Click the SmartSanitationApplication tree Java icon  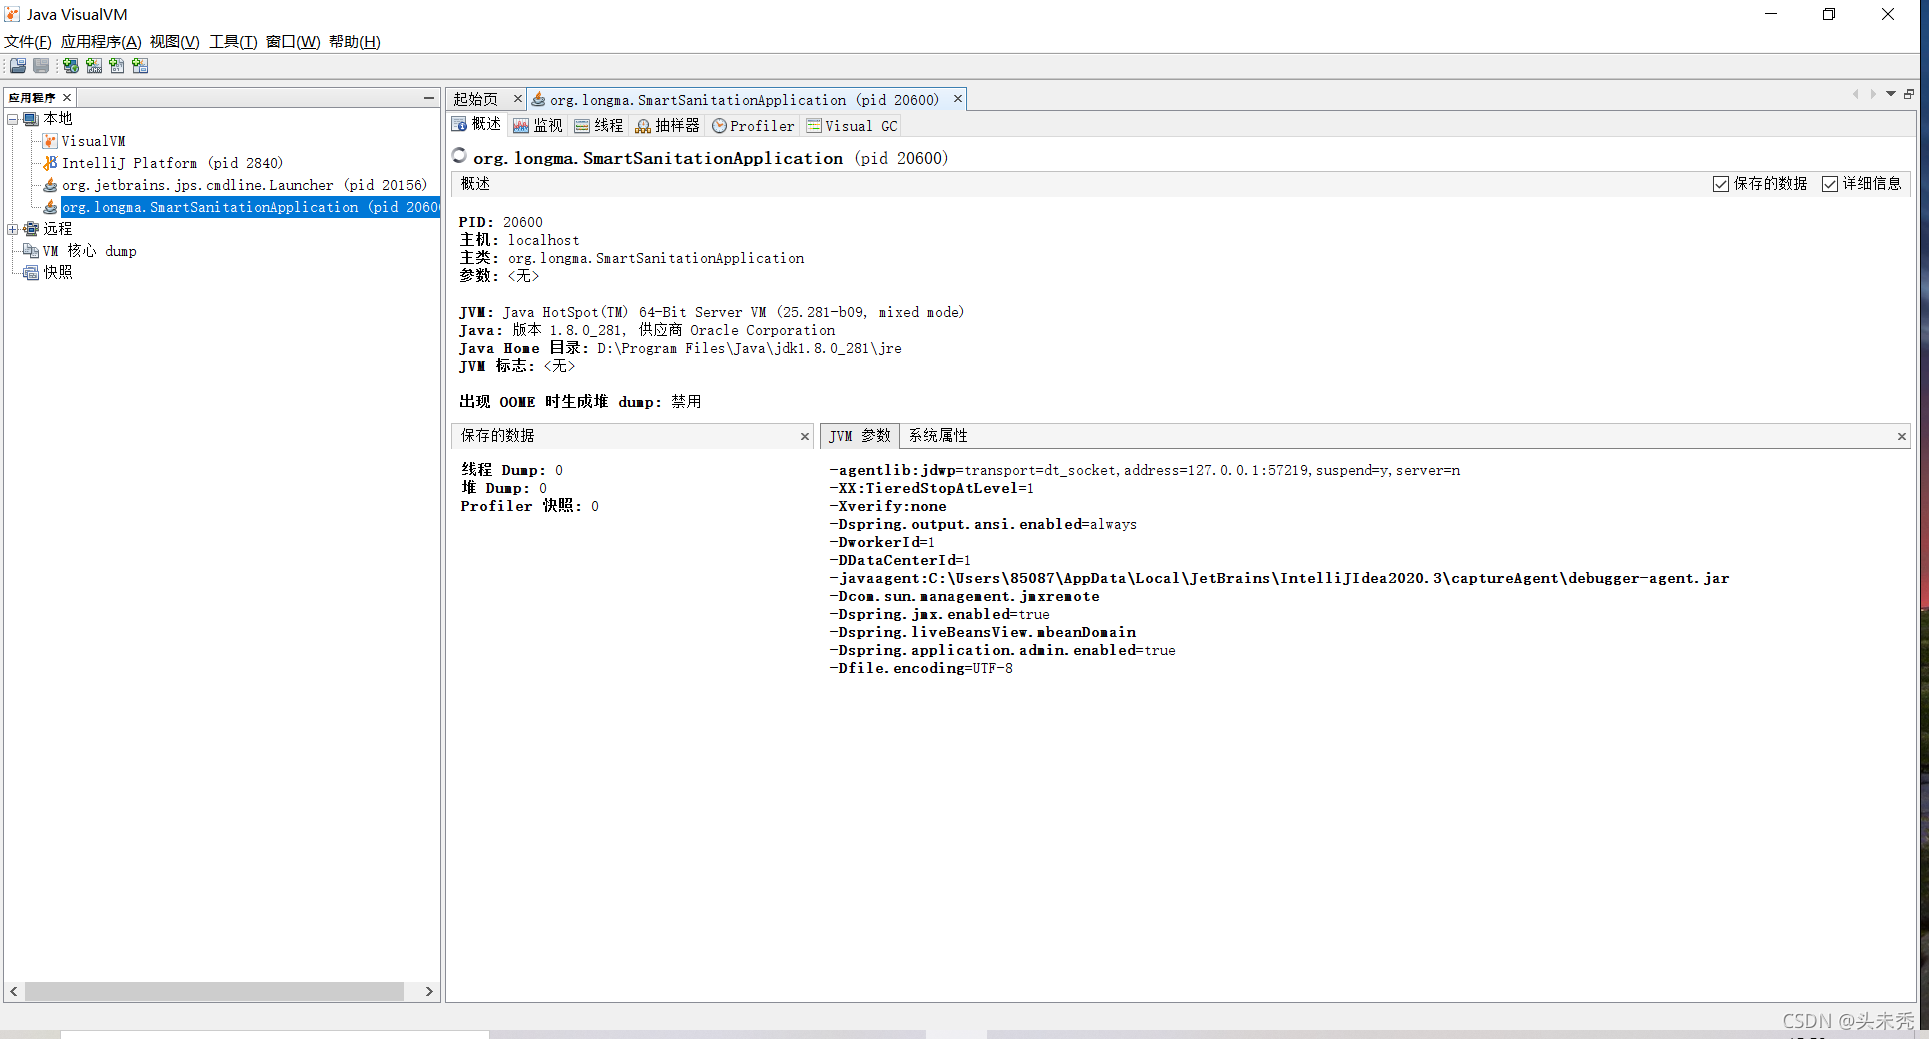tap(50, 207)
